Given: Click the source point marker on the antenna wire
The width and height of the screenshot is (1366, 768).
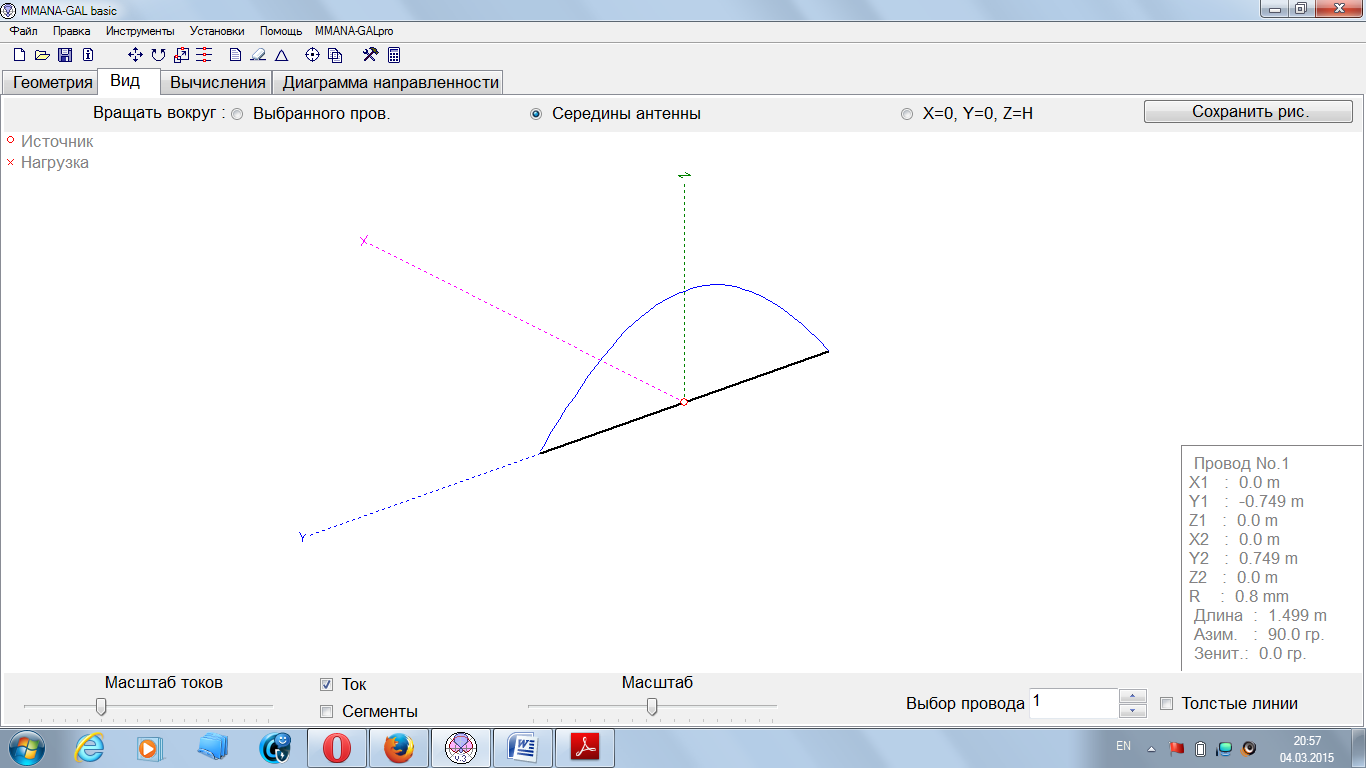Looking at the screenshot, I should click(684, 402).
